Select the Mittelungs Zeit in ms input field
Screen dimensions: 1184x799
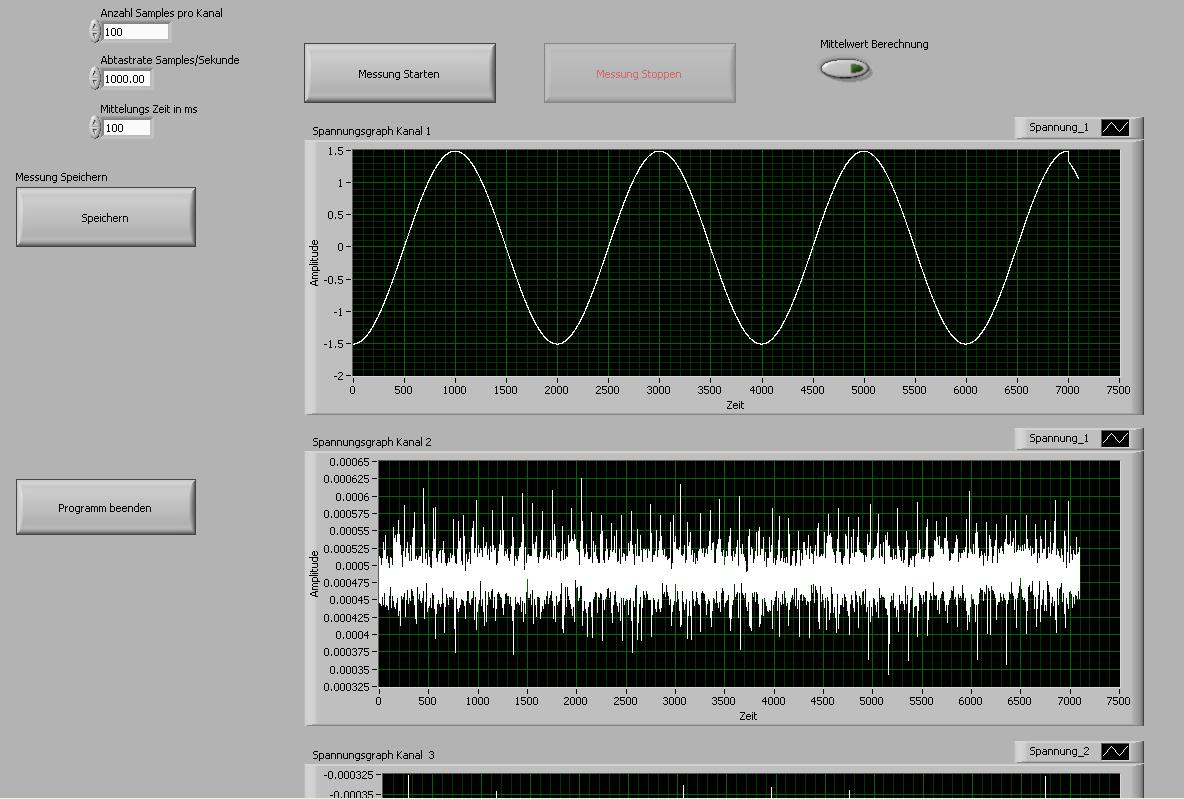127,128
